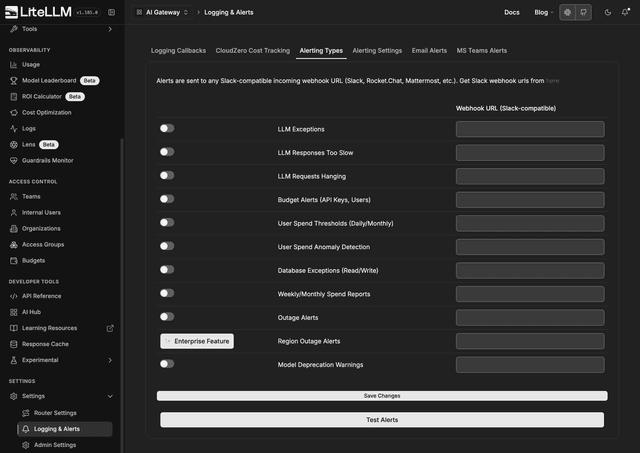
Task: Expand the Experimental section chevron
Action: click(110, 360)
